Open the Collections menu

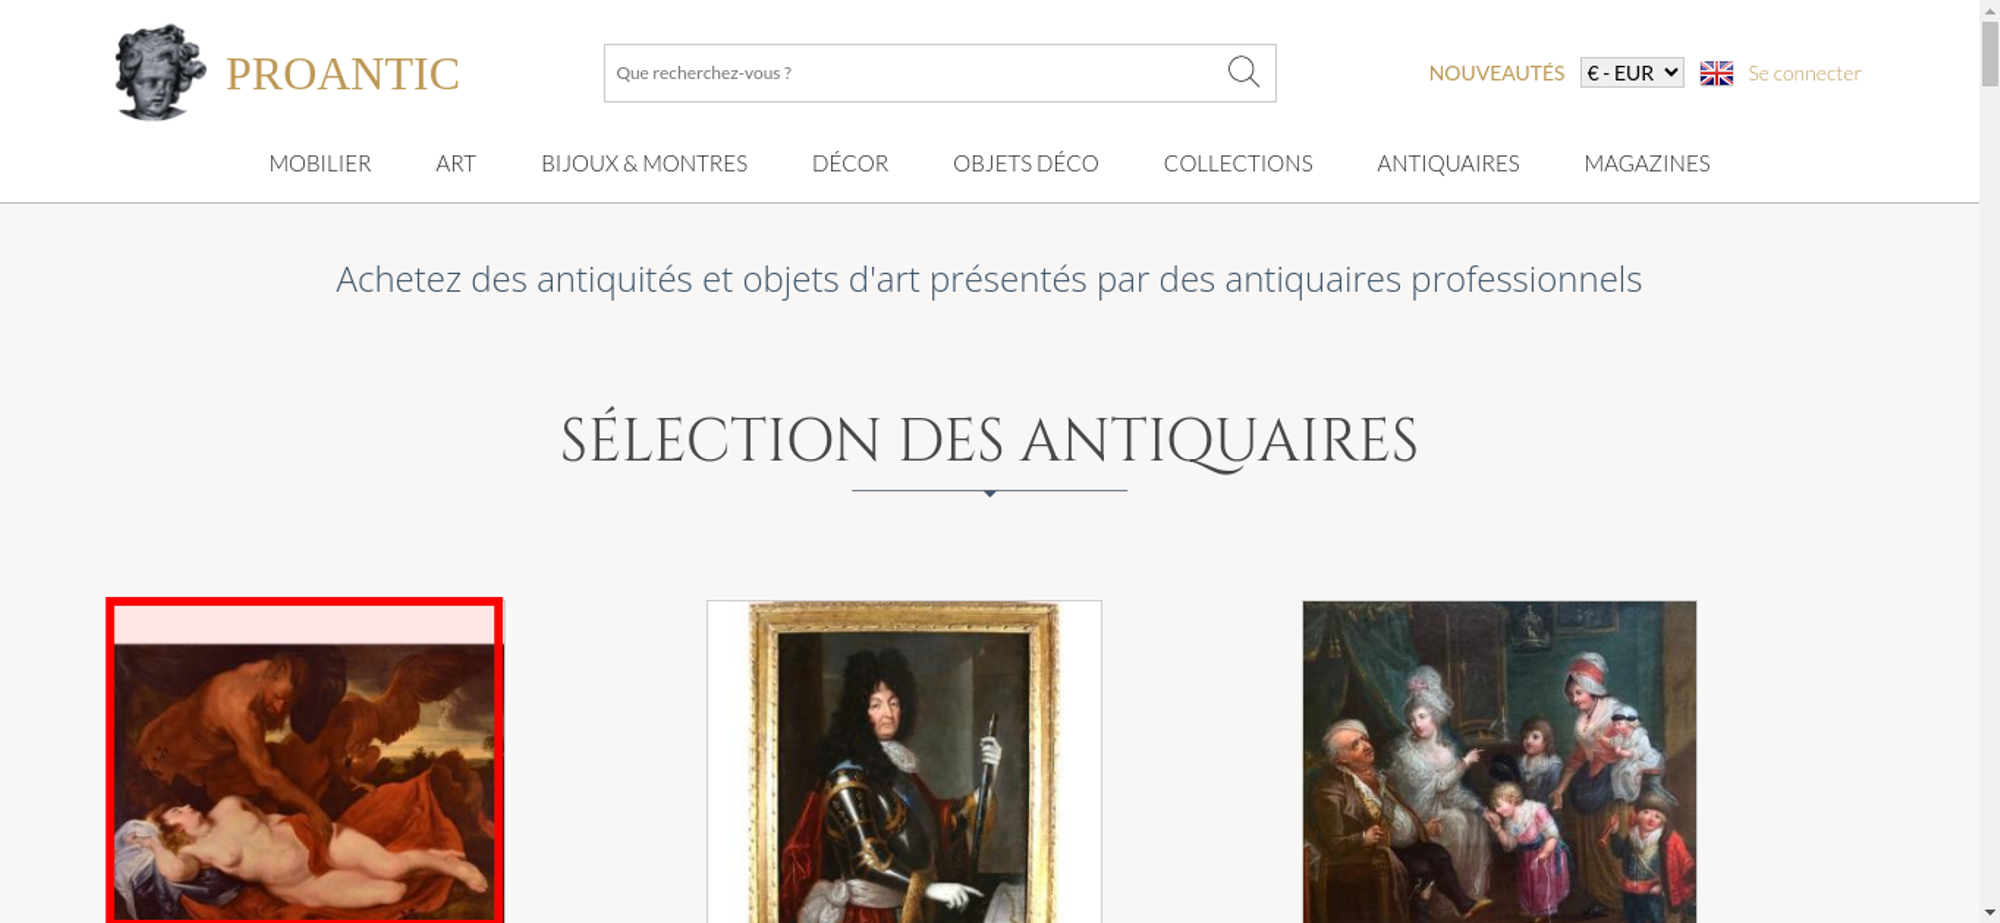coord(1238,163)
